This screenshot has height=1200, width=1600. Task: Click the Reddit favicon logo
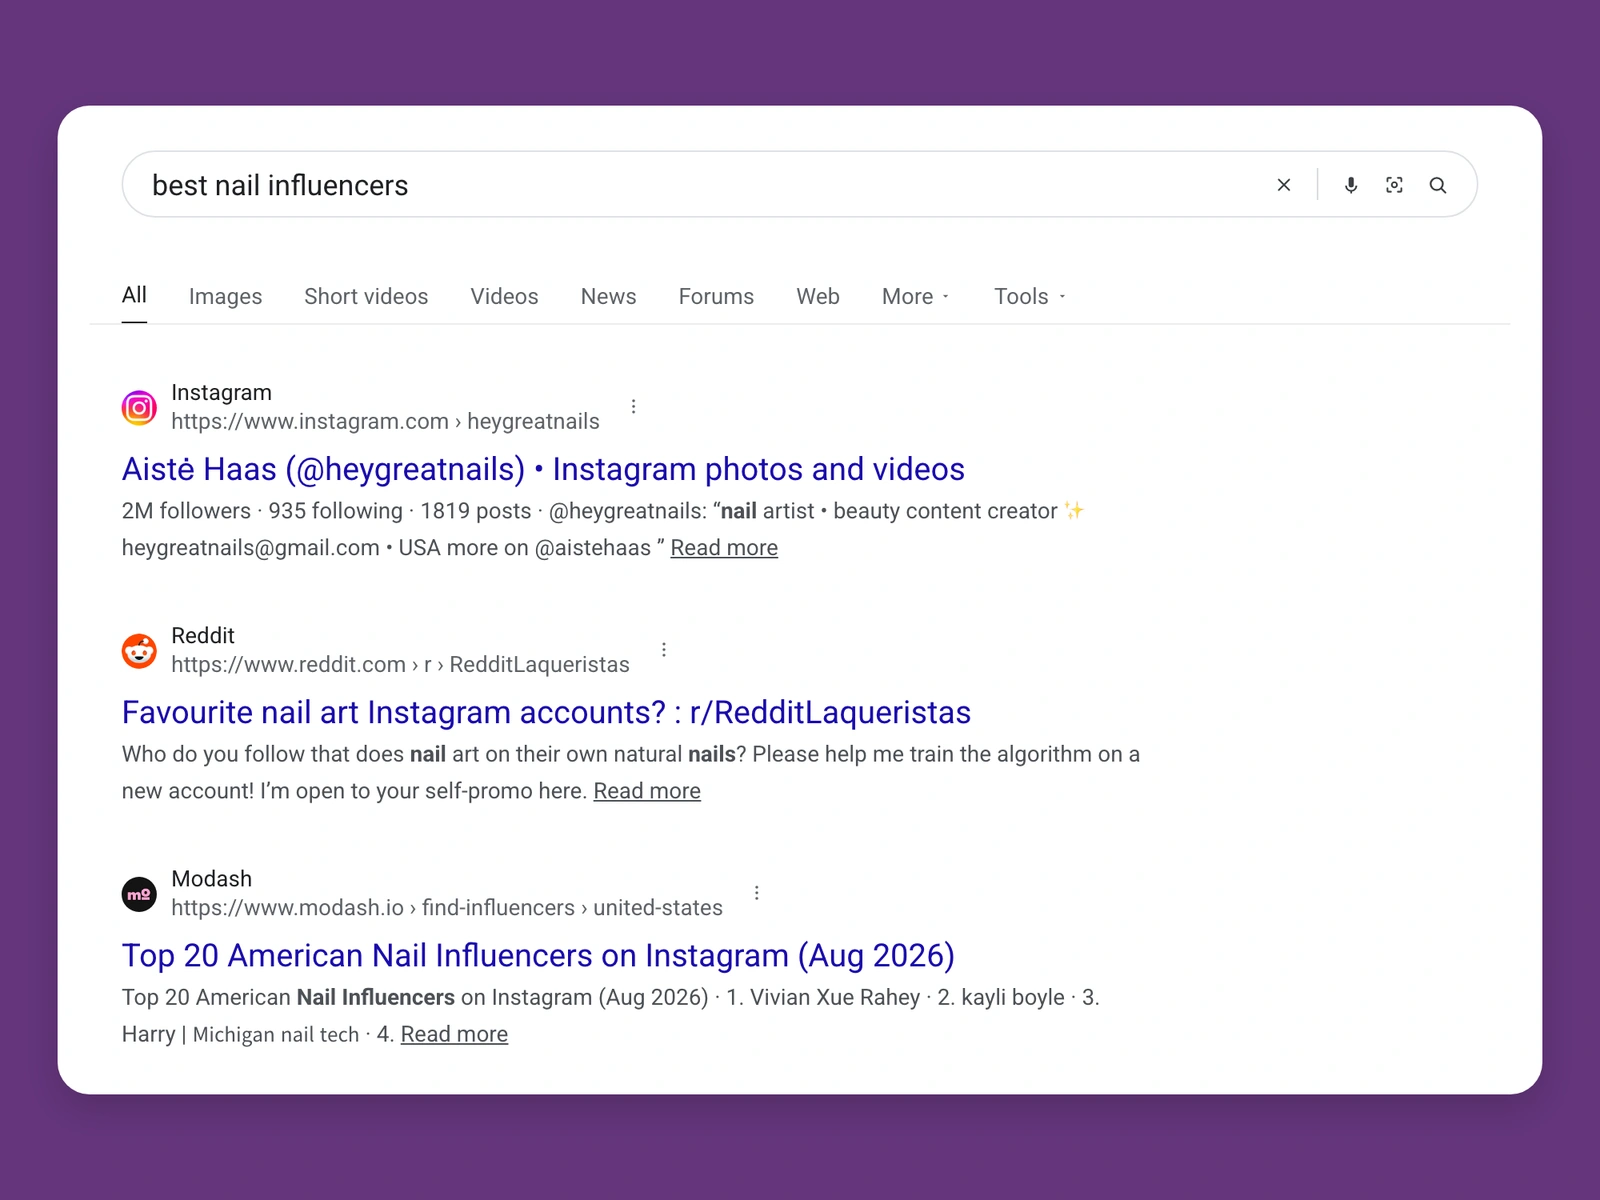[139, 650]
